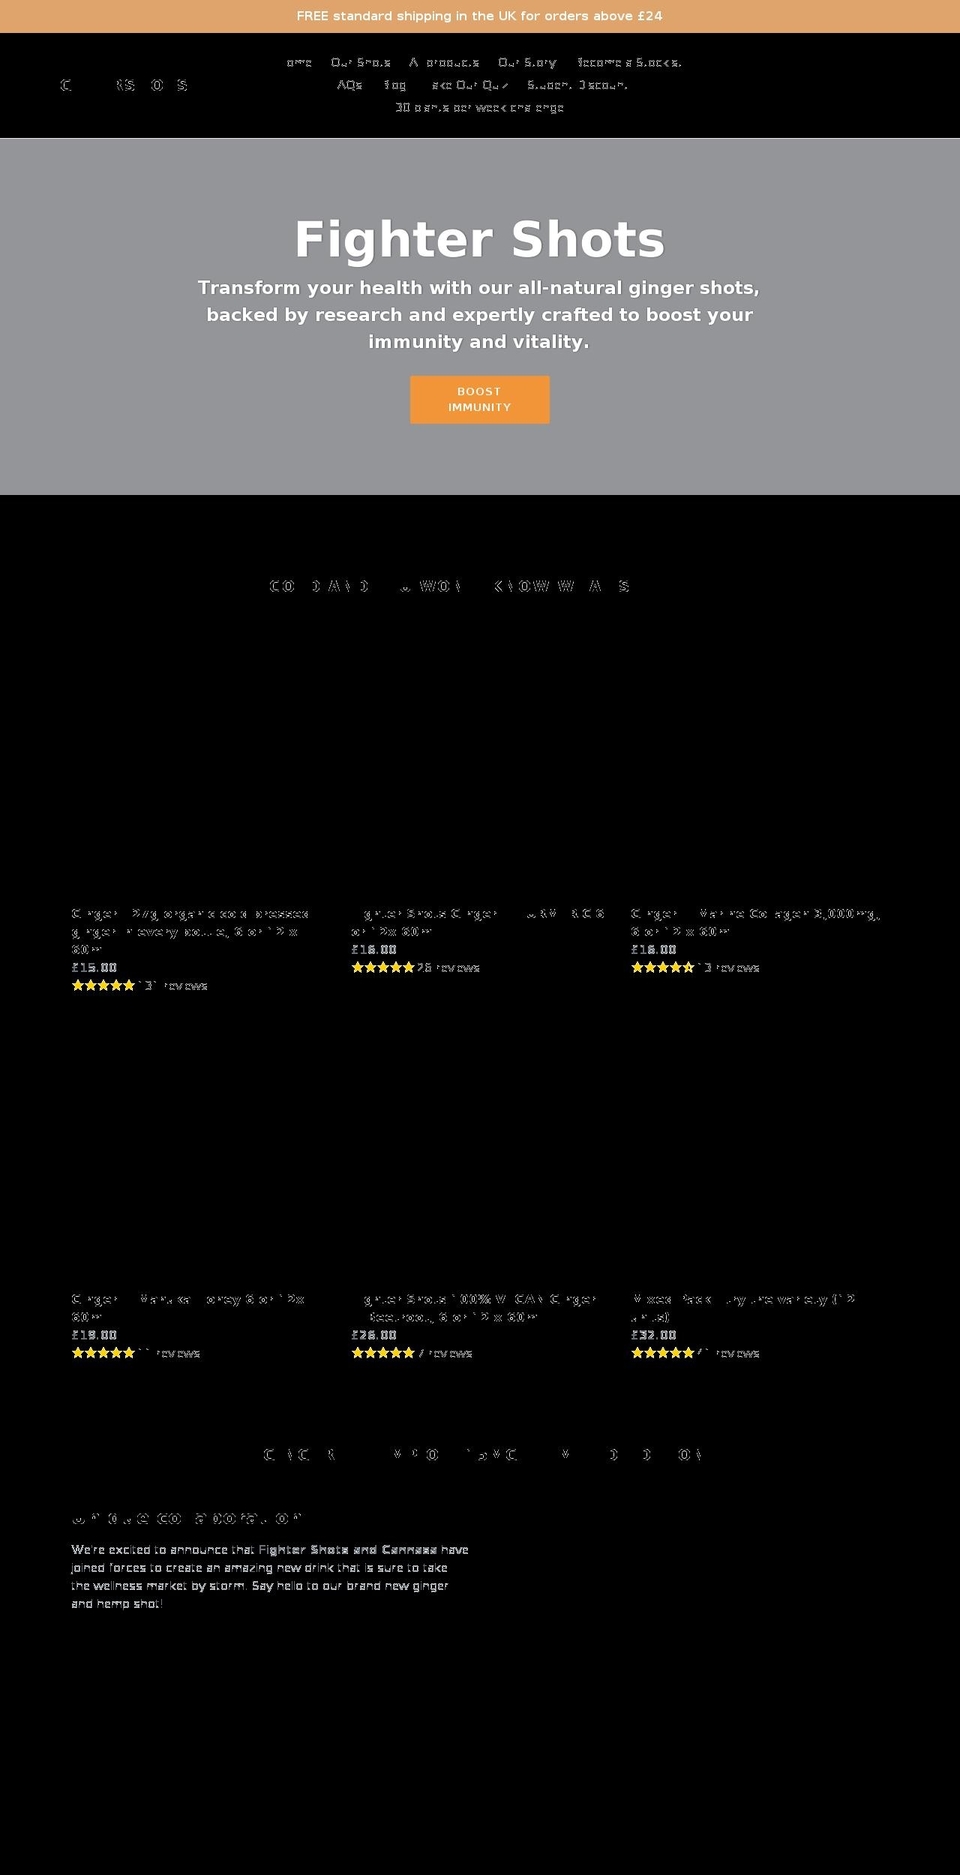Click the £15.00 price
The width and height of the screenshot is (960, 1875).
click(94, 967)
